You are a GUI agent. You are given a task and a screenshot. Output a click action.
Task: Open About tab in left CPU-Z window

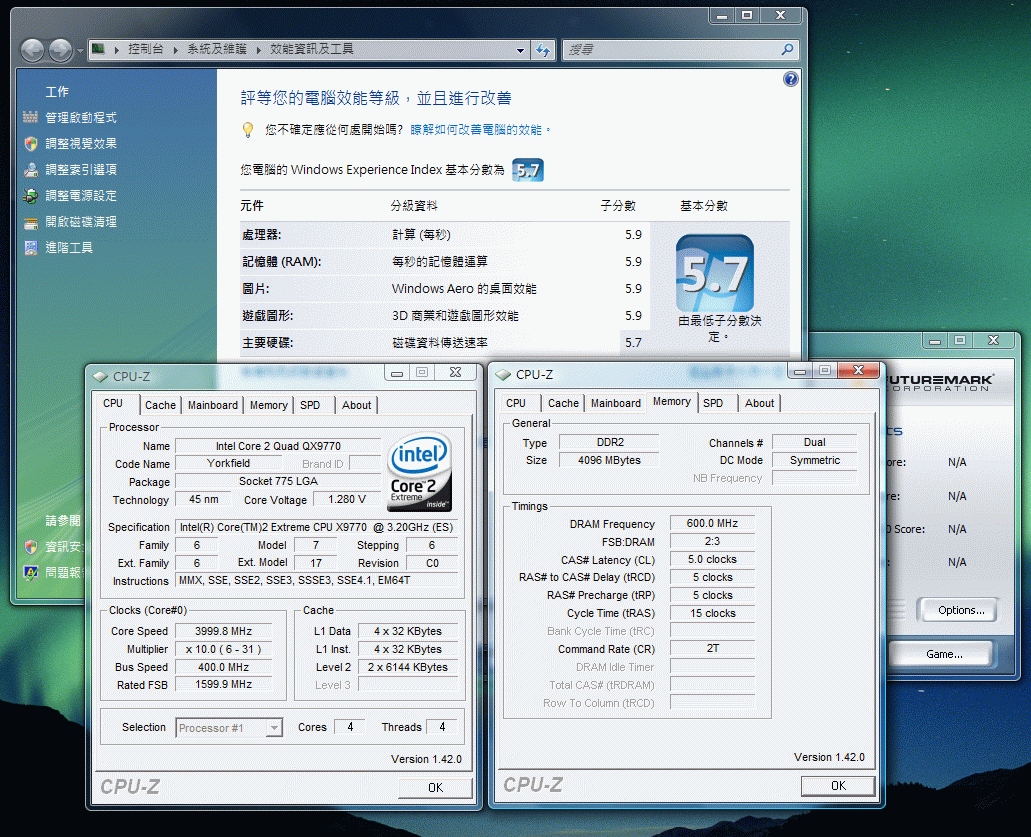(356, 405)
